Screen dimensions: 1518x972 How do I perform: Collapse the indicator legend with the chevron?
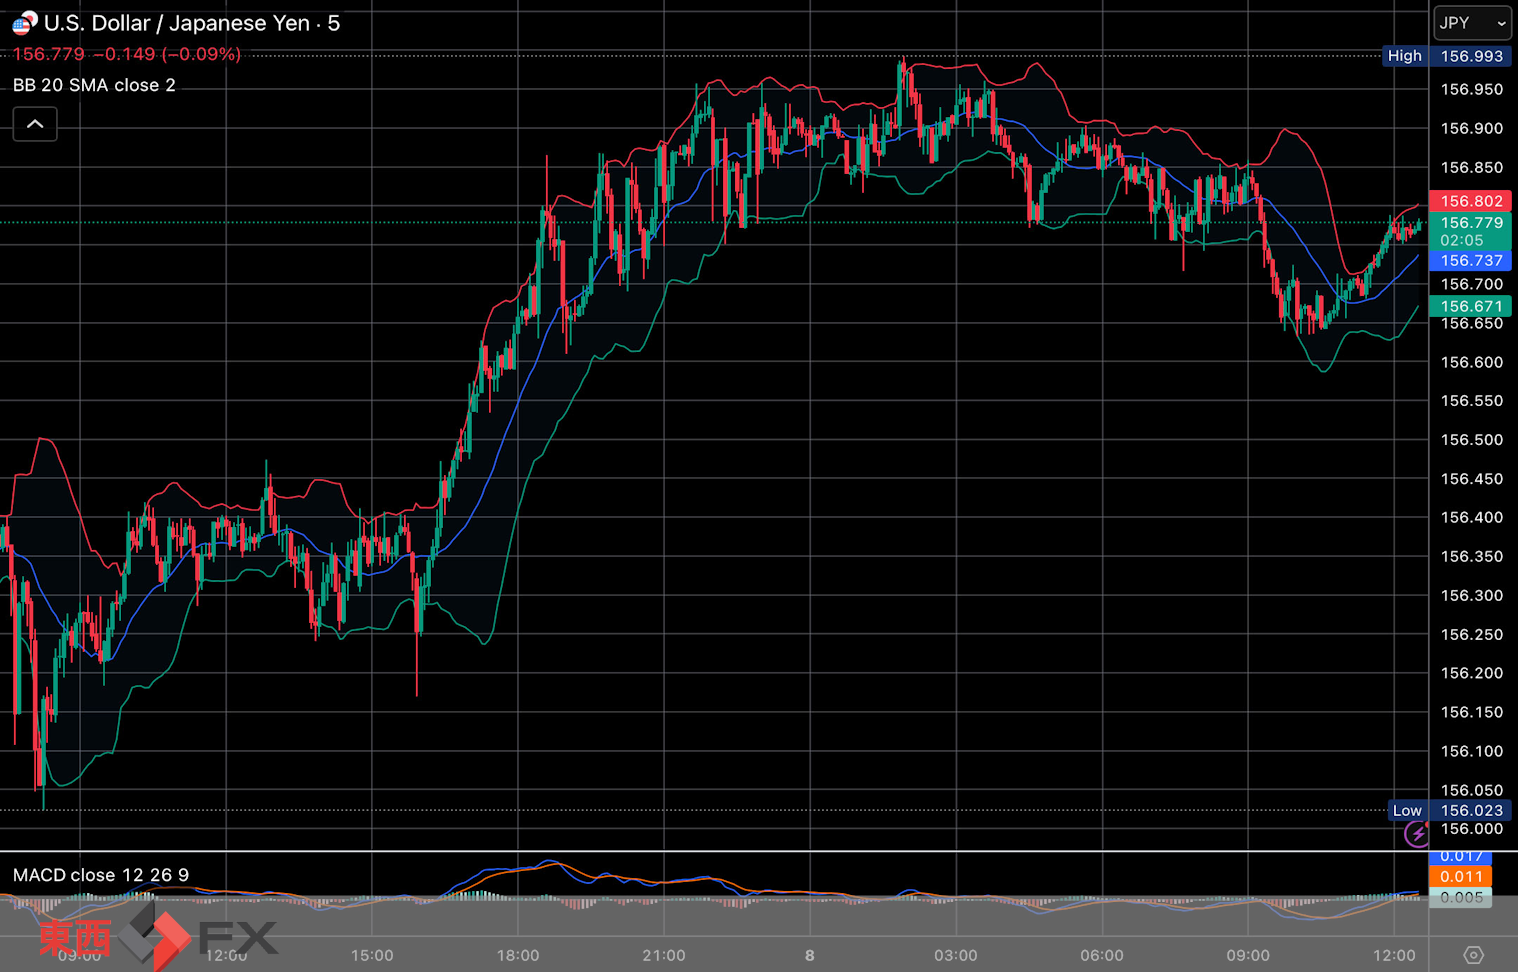click(x=35, y=124)
